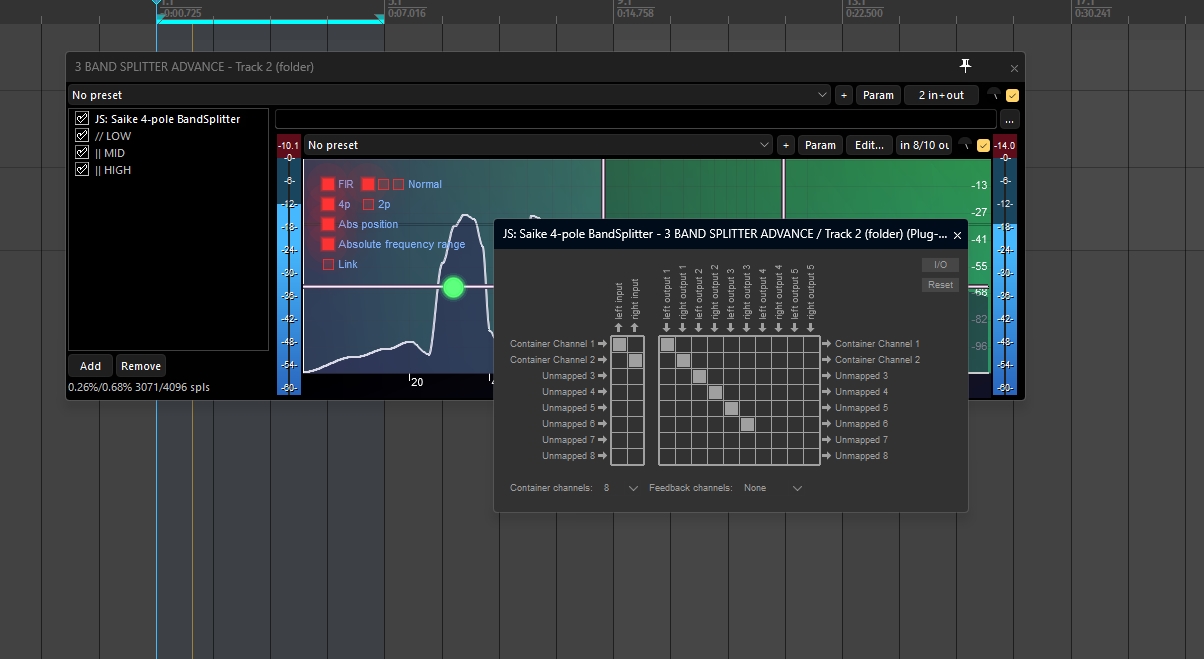This screenshot has height=659, width=1204.
Task: Toggle the container bypass checkbox near 2 in+out
Action: point(1012,96)
